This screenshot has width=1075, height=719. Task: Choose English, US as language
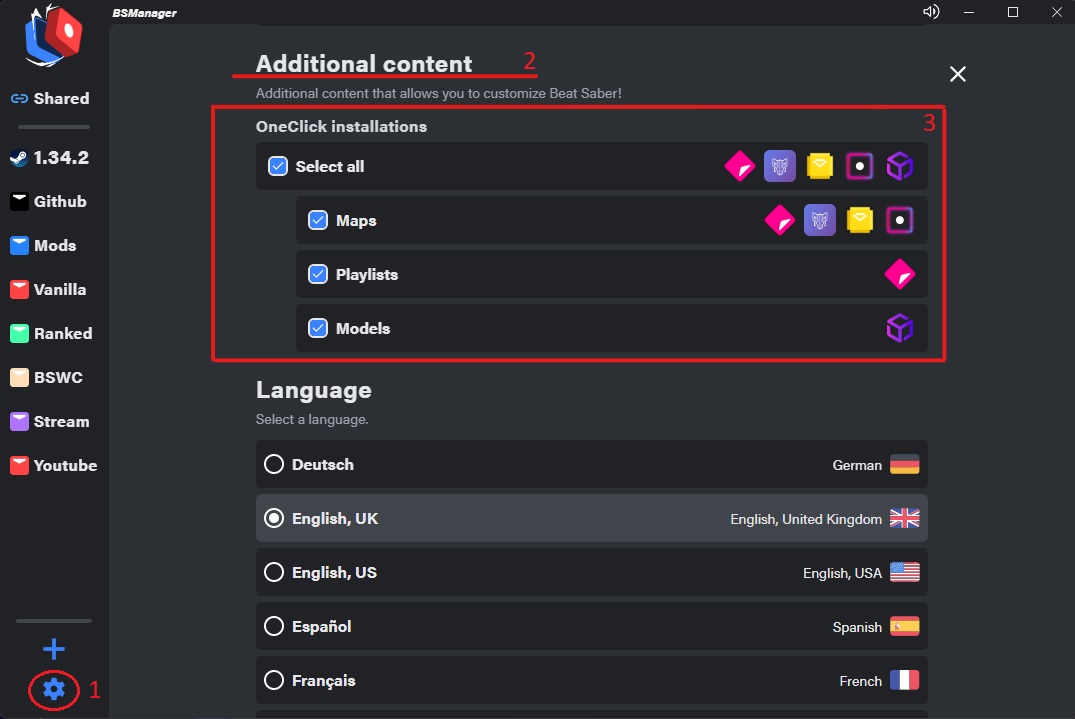tap(274, 573)
